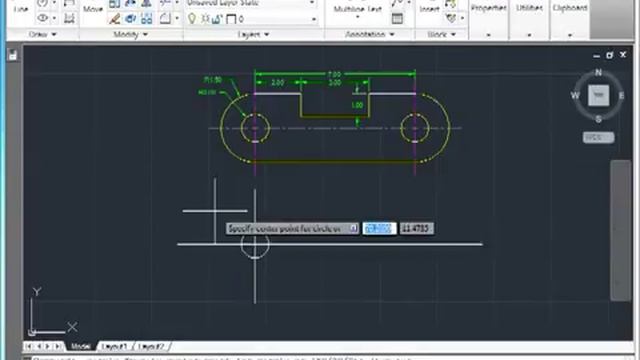Image resolution: width=640 pixels, height=360 pixels.
Task: Open the dynamic prompt options arrow
Action: pos(353,229)
